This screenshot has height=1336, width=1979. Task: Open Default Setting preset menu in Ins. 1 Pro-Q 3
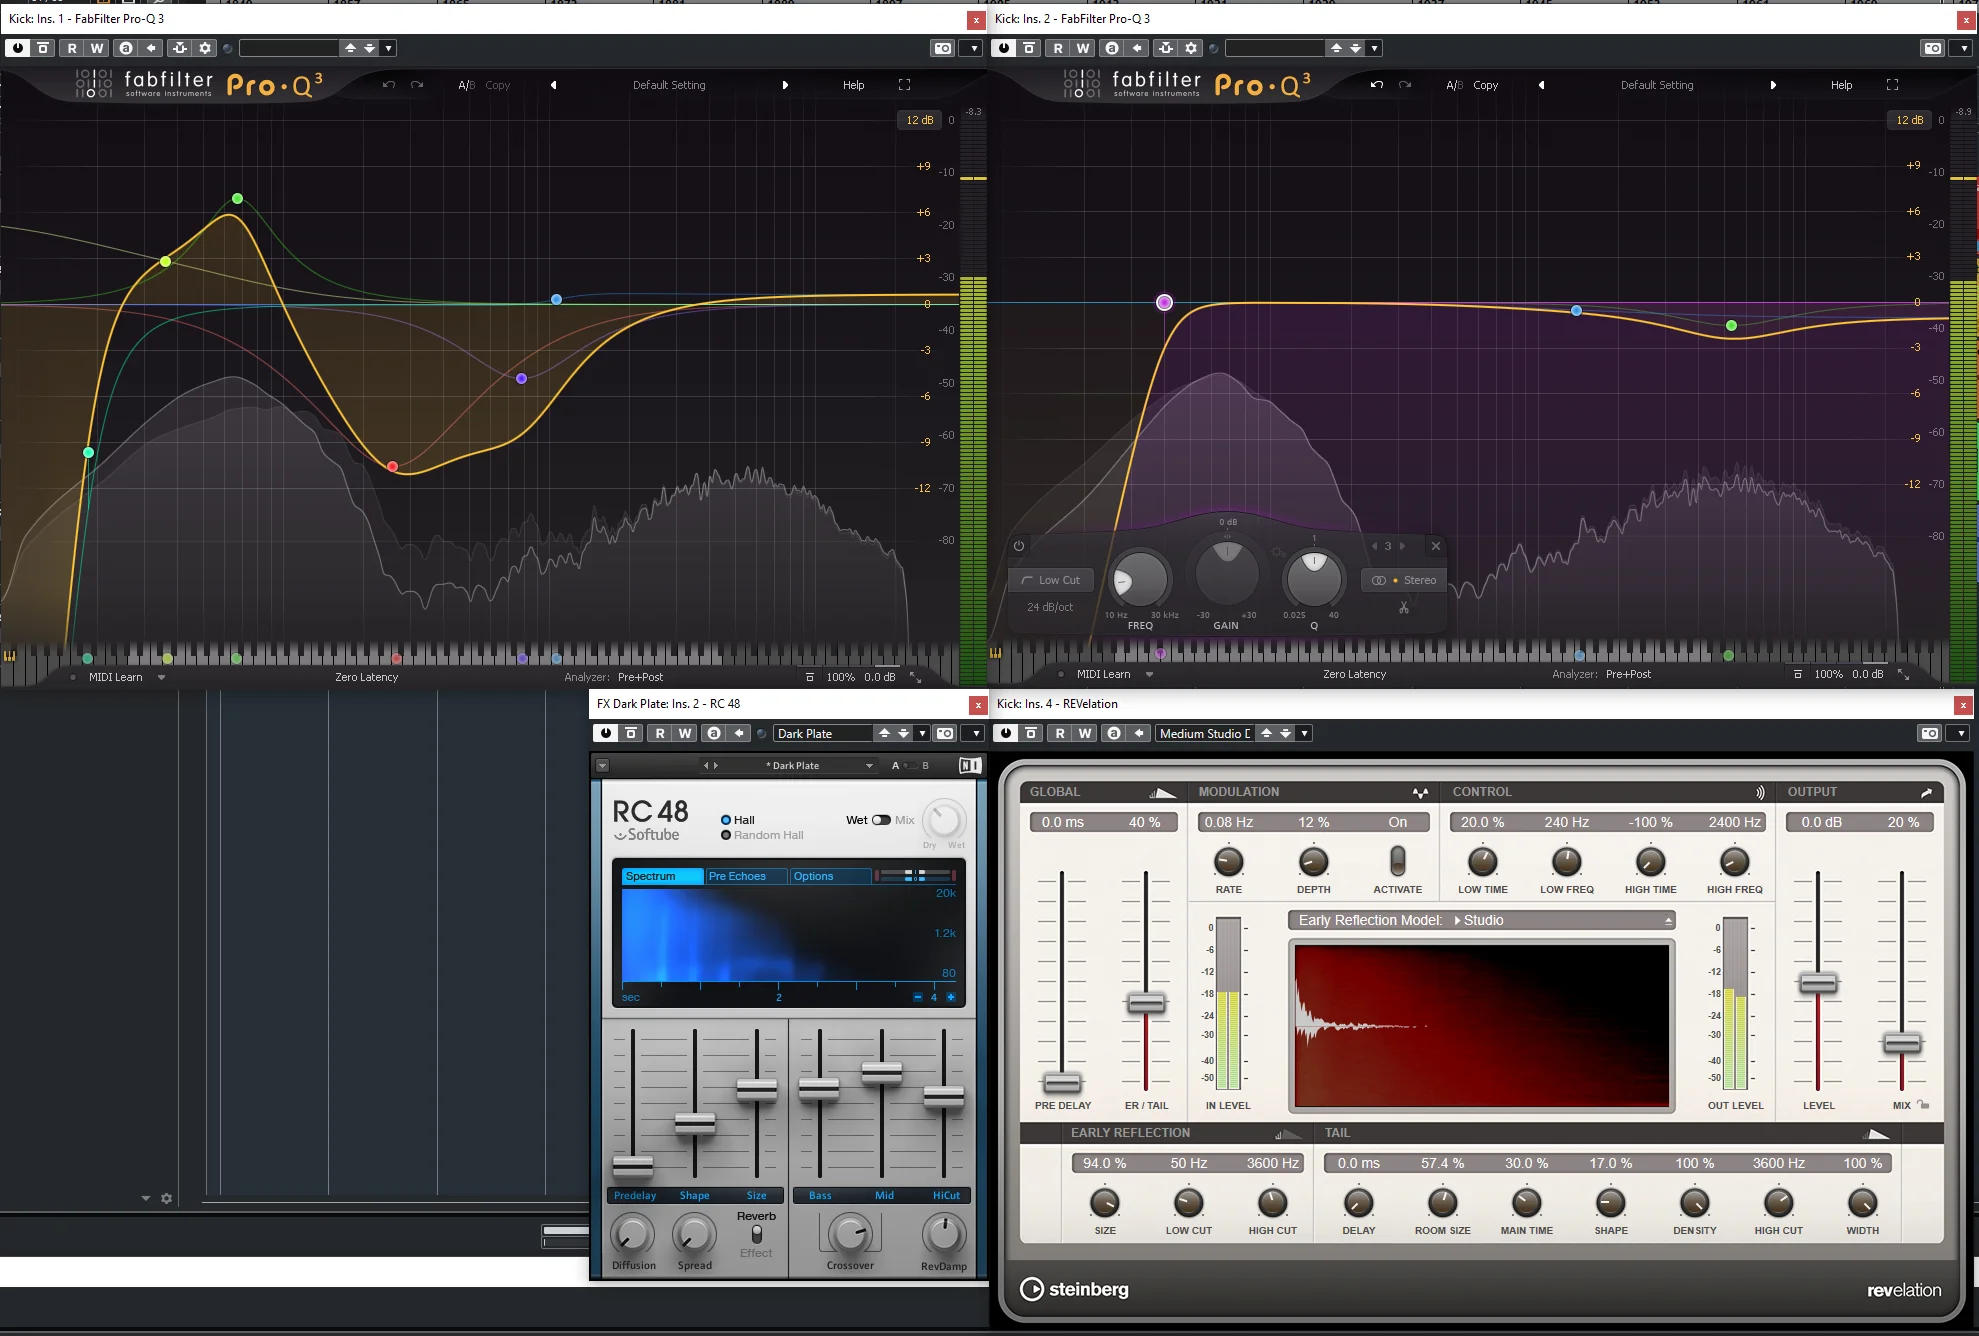pyautogui.click(x=669, y=85)
